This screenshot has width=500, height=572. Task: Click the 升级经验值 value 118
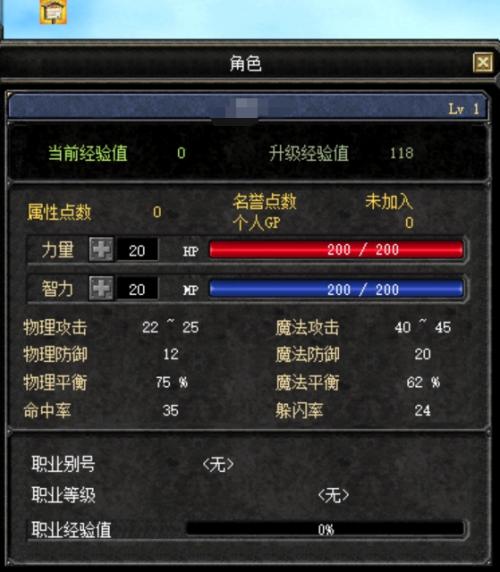[x=402, y=153]
